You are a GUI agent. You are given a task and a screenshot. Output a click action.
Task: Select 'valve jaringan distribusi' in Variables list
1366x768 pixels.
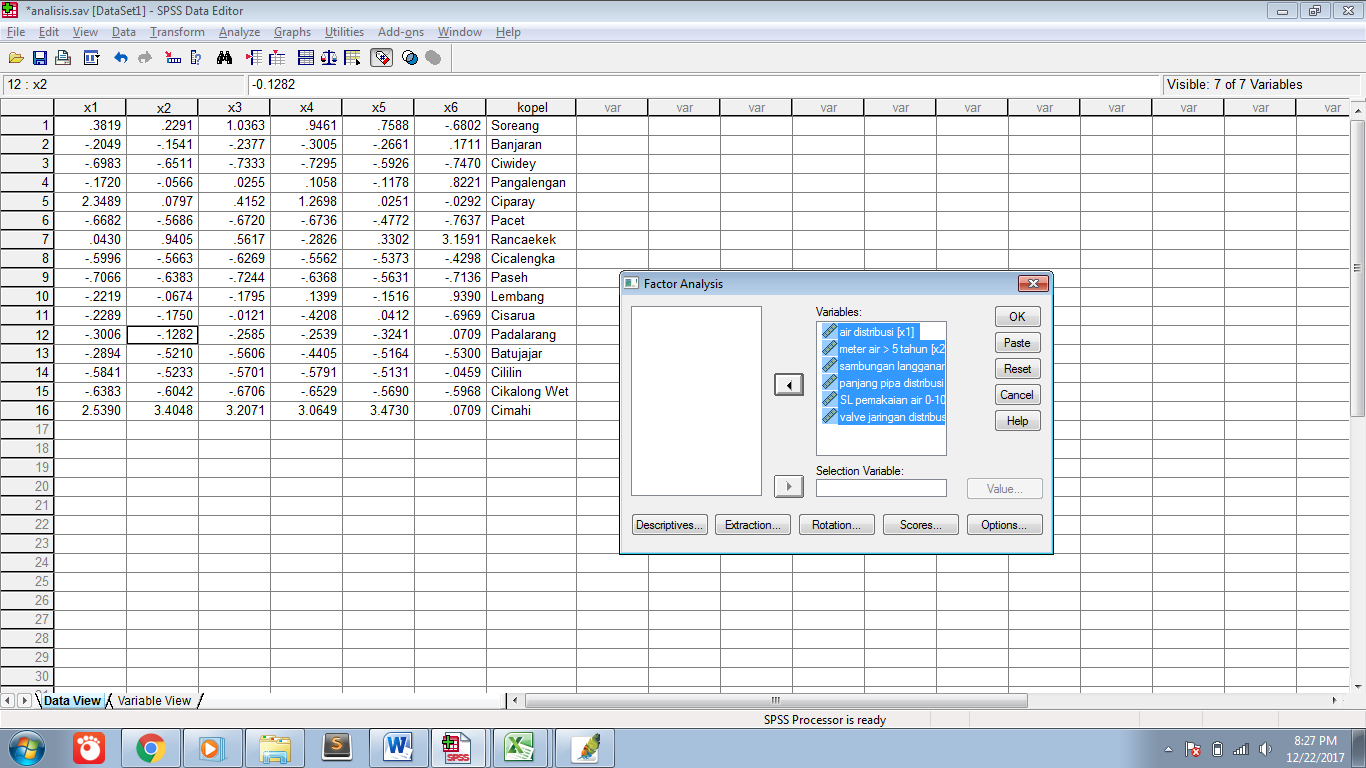tap(882, 417)
